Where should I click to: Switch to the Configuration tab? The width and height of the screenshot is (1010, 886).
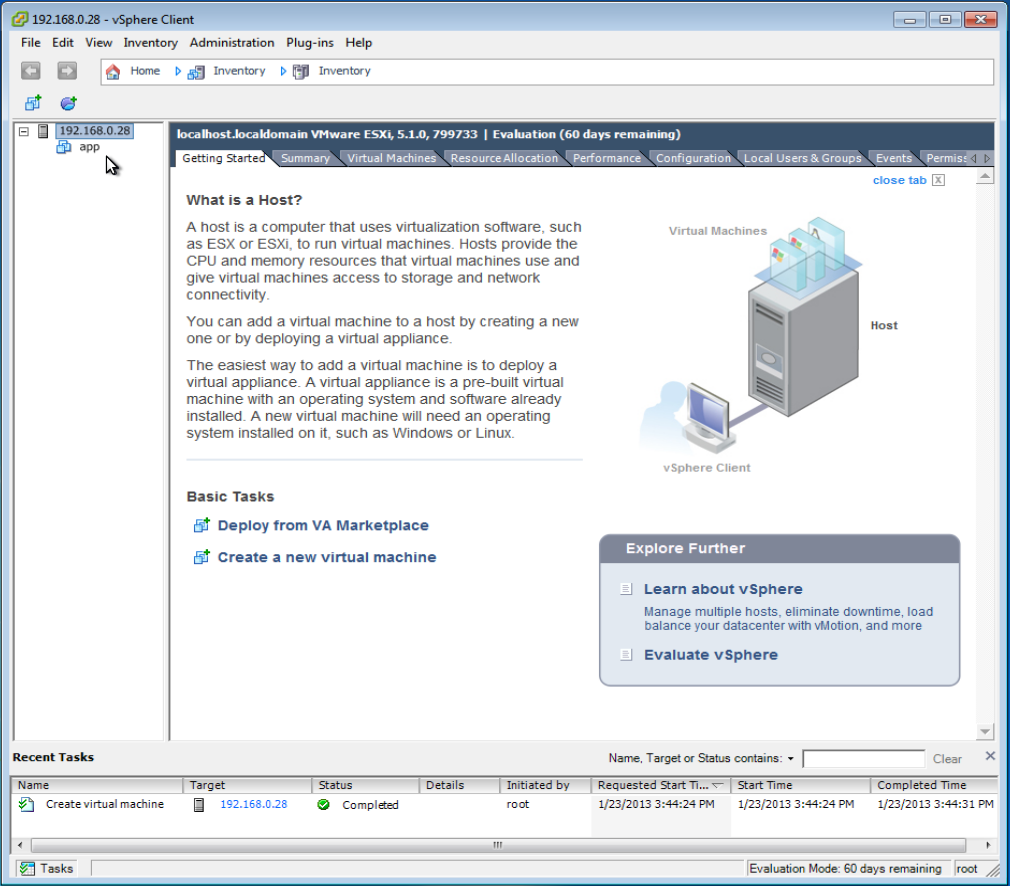tap(693, 158)
